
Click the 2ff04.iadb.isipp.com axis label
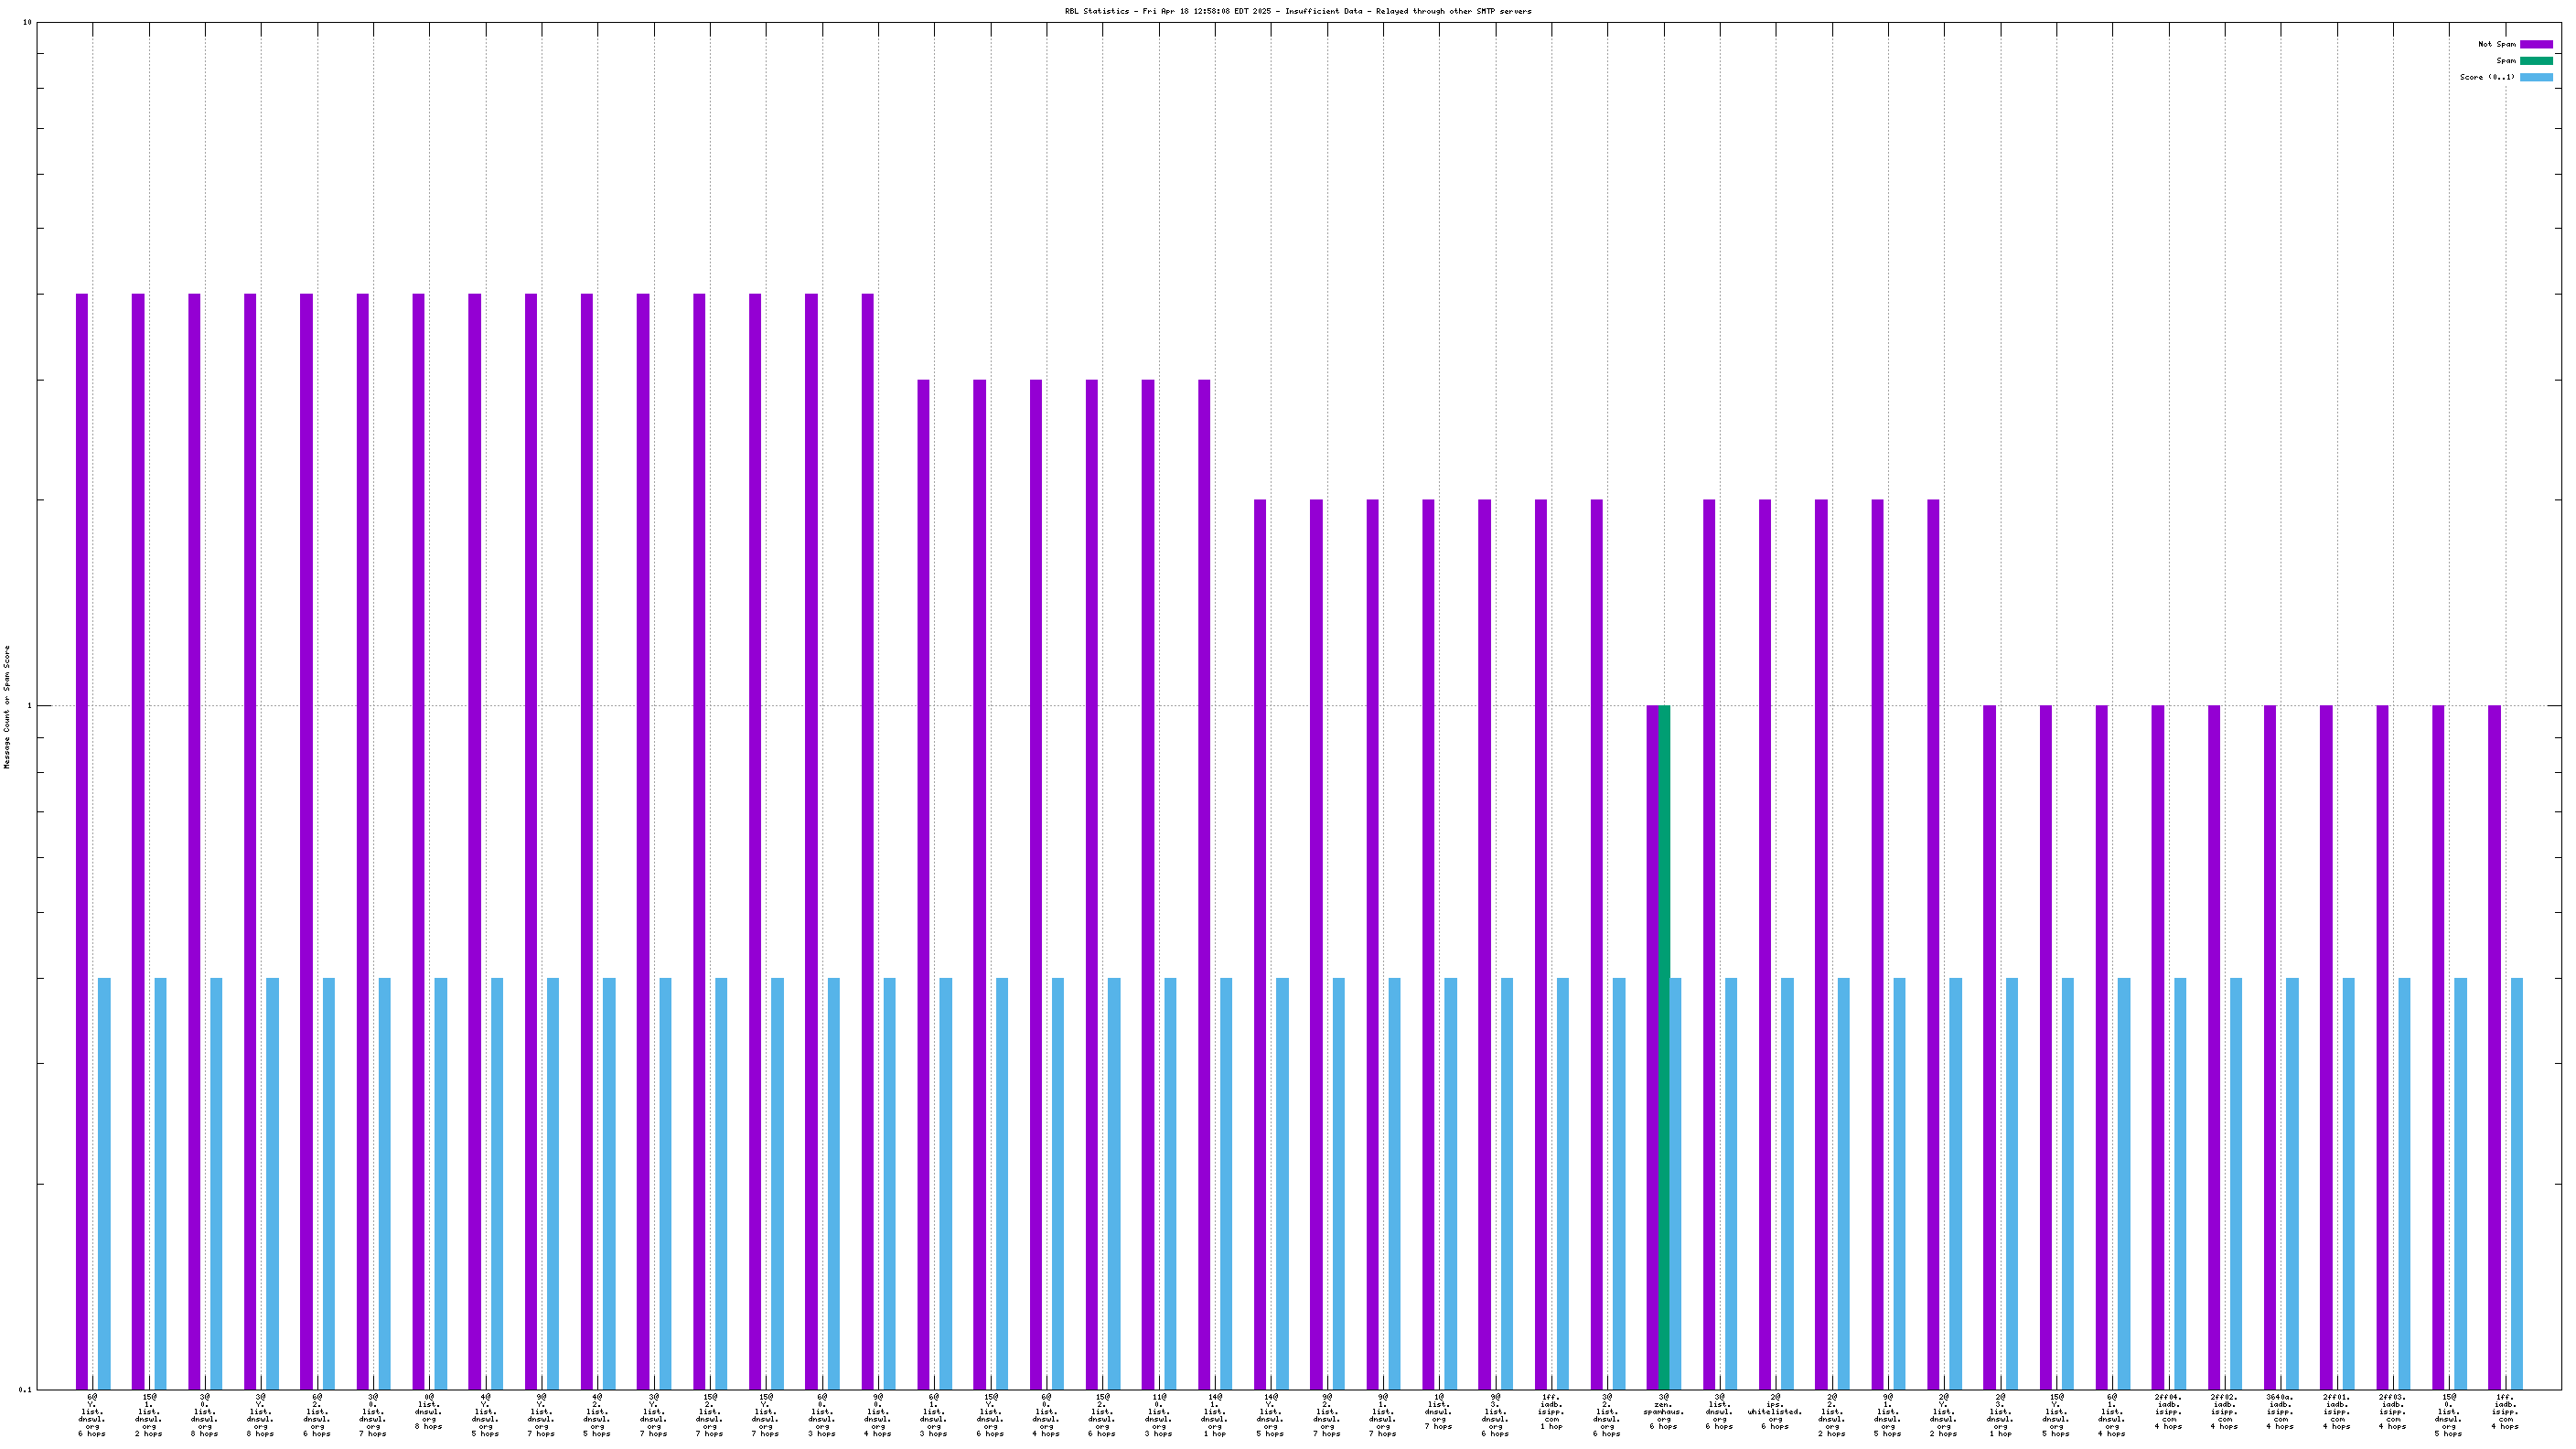click(x=2168, y=1411)
